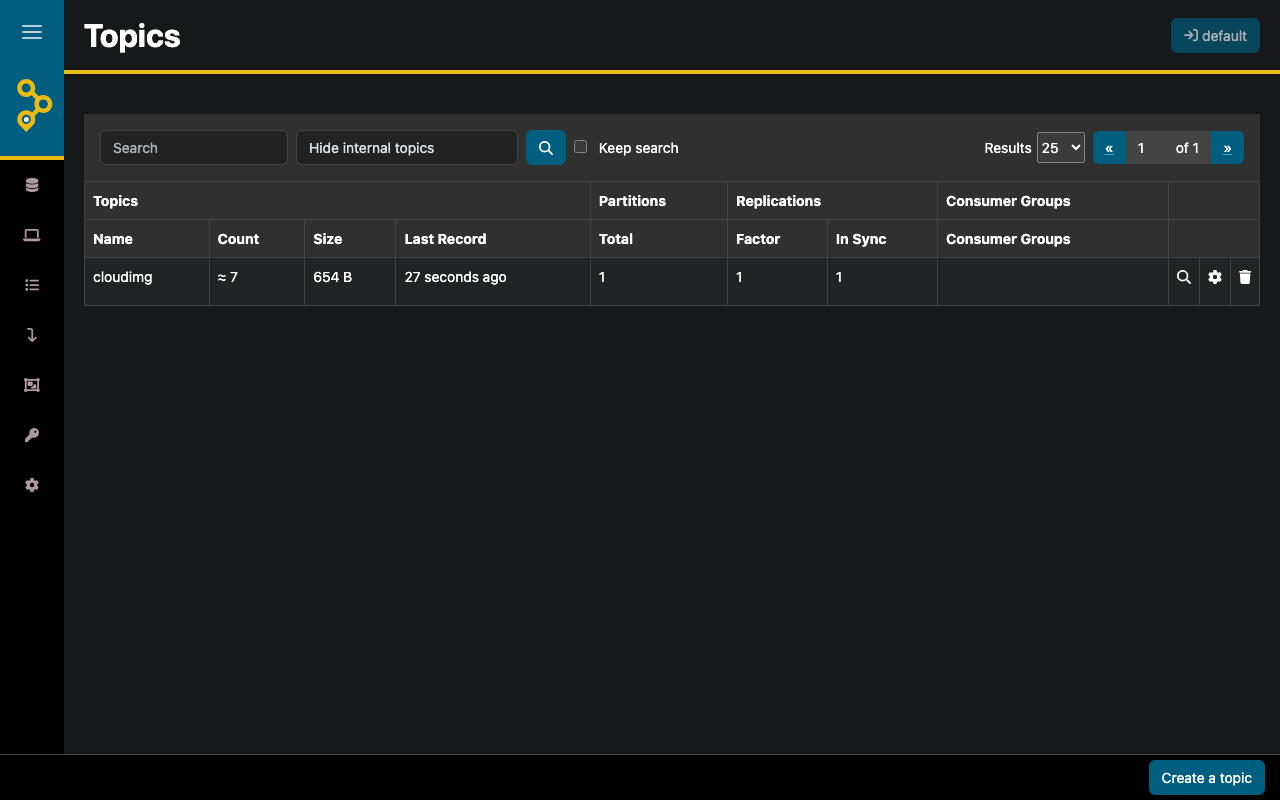This screenshot has height=800, width=1280.
Task: View data of cloudimg topic magnifier icon
Action: pyautogui.click(x=1184, y=277)
